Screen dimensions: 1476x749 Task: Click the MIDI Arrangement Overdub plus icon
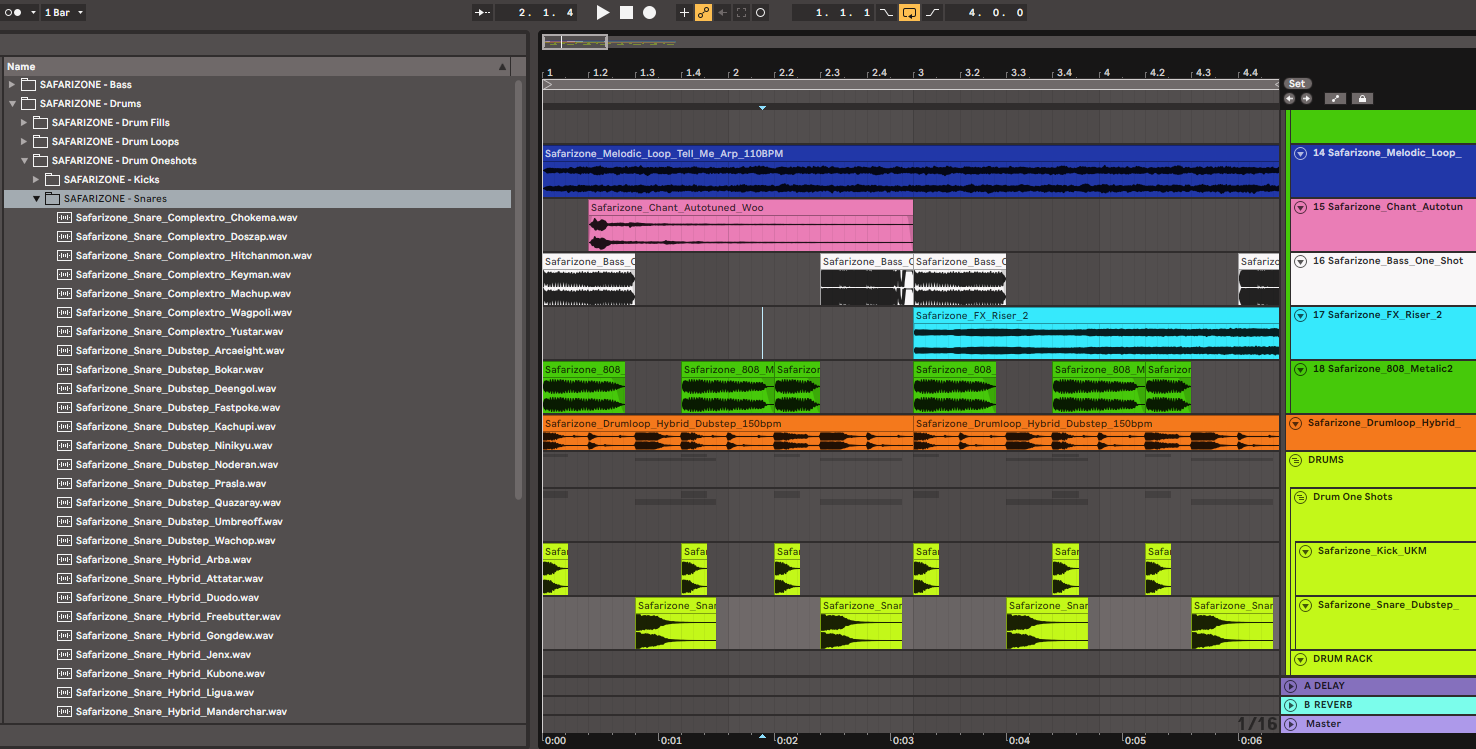(x=684, y=13)
